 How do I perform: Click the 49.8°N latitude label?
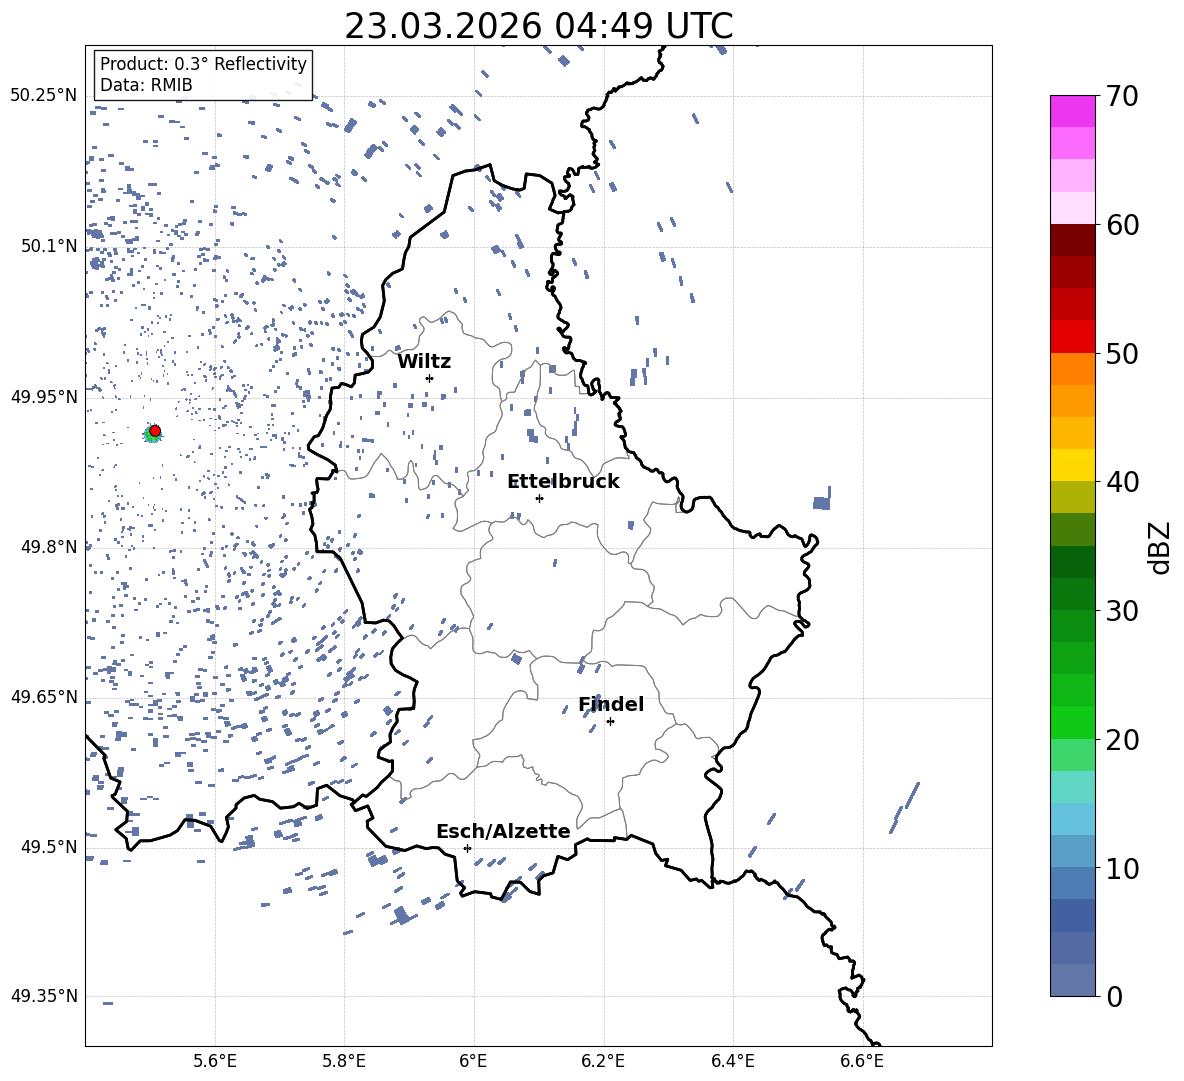pos(49,547)
